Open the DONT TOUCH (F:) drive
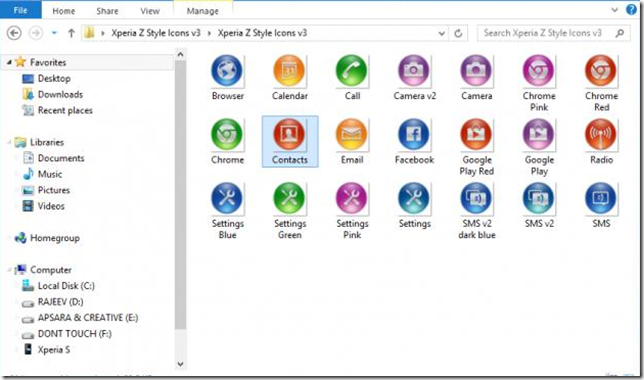The width and height of the screenshot is (644, 380). tap(74, 334)
